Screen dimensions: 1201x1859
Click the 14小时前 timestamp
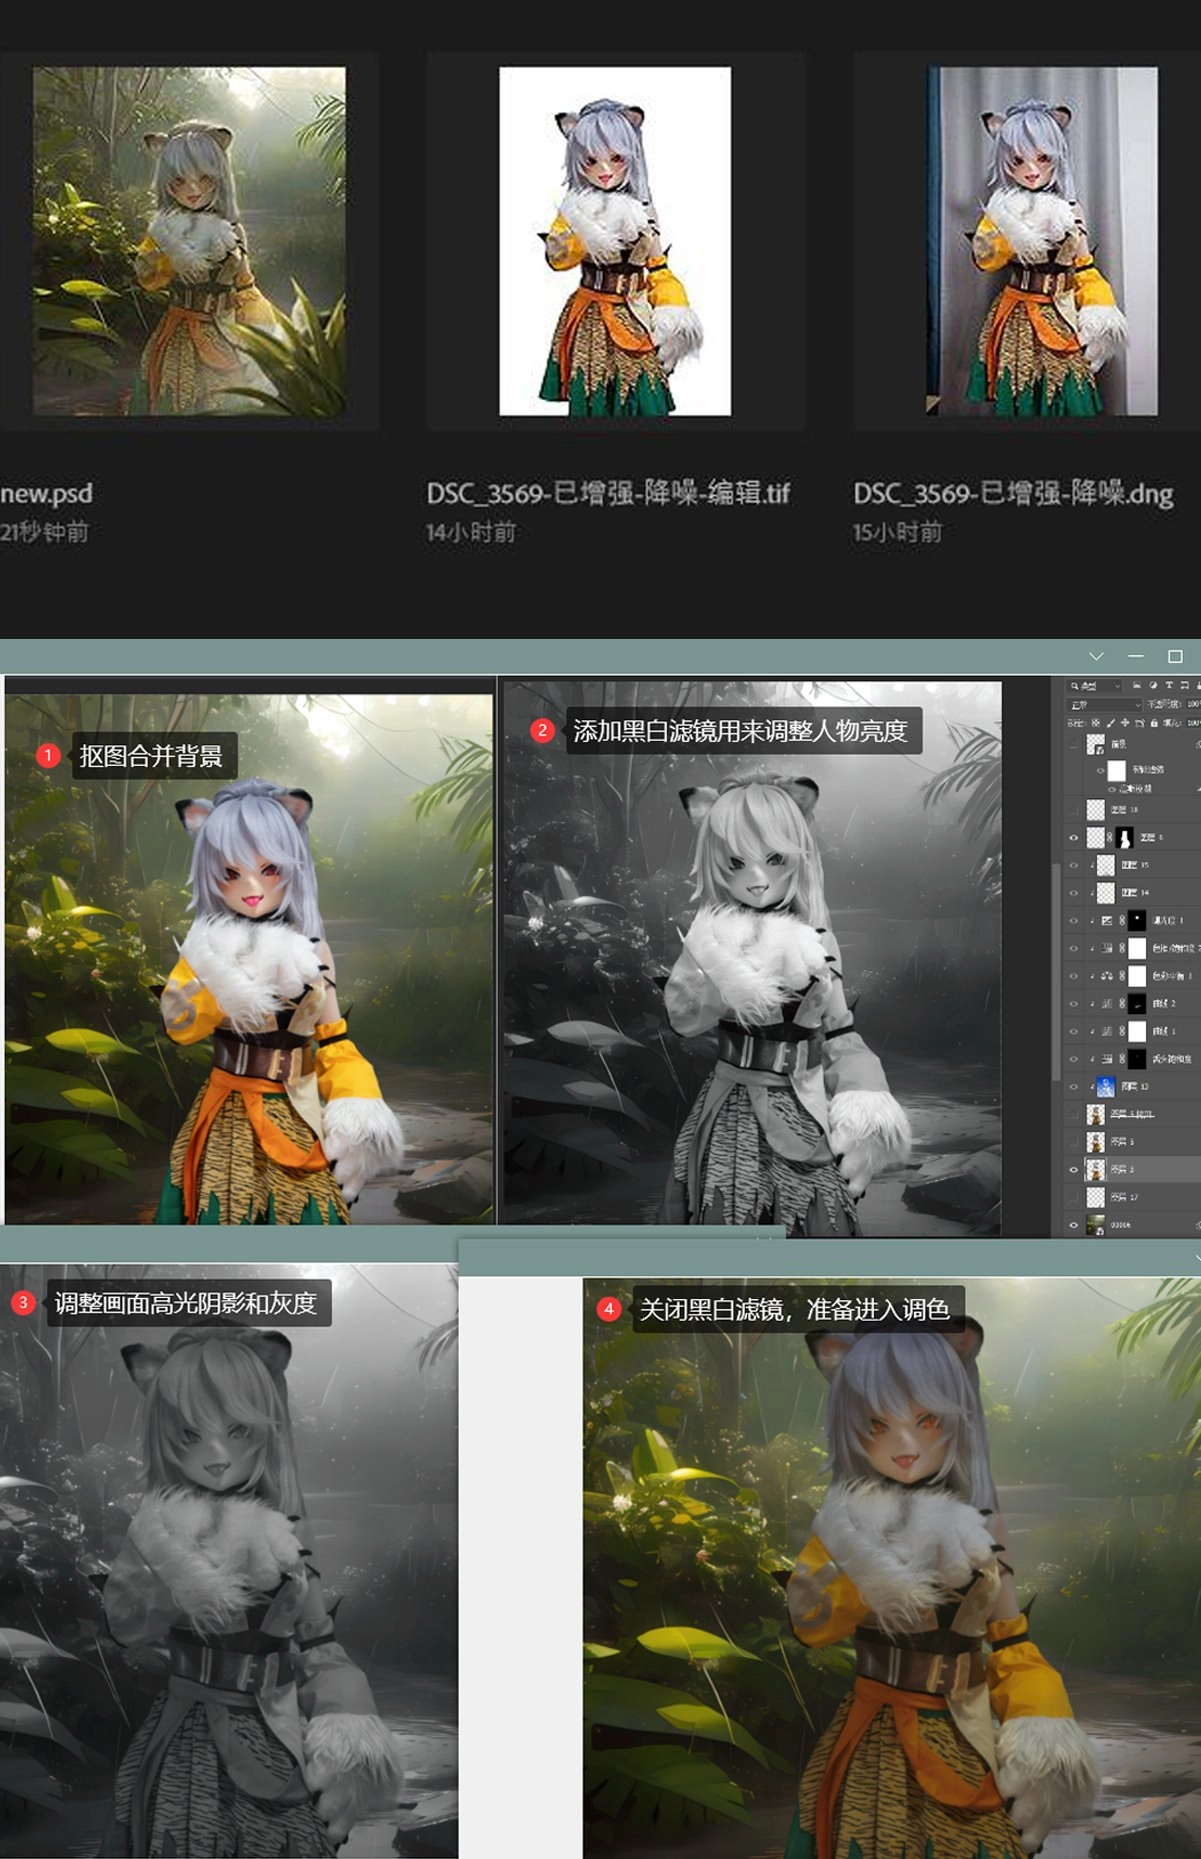[x=471, y=532]
